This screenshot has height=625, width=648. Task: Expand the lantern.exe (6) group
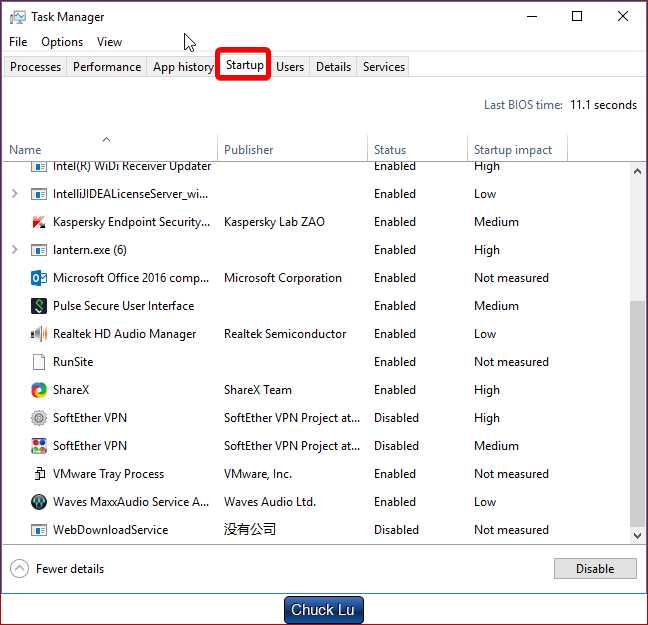[14, 250]
